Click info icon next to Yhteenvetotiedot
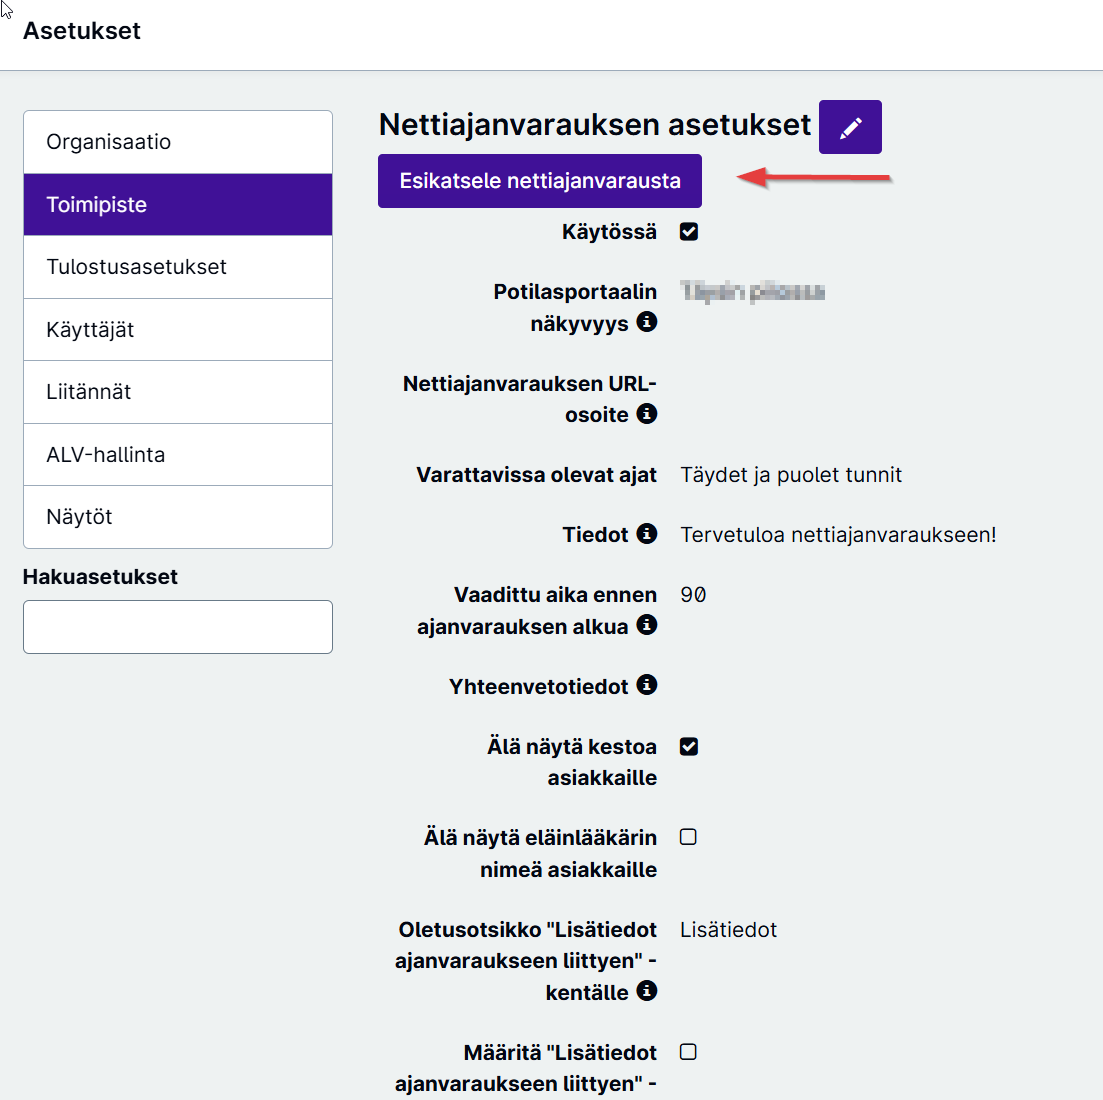 (646, 685)
